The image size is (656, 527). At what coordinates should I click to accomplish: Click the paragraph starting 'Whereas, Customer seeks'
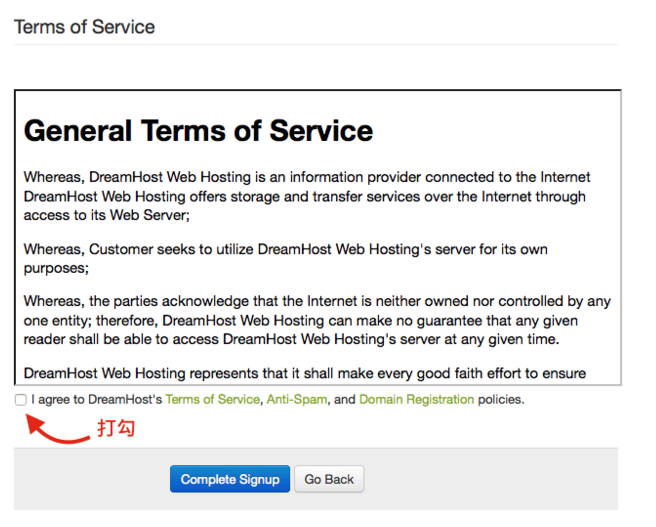(285, 257)
